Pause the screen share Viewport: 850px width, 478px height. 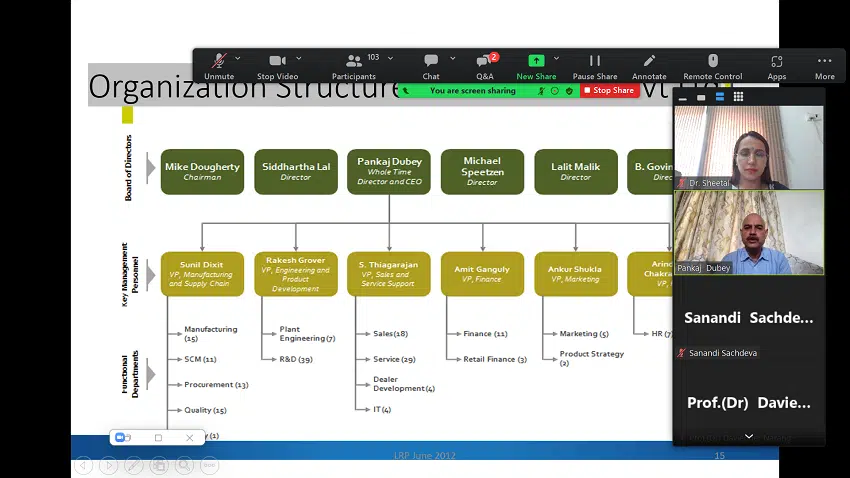594,66
